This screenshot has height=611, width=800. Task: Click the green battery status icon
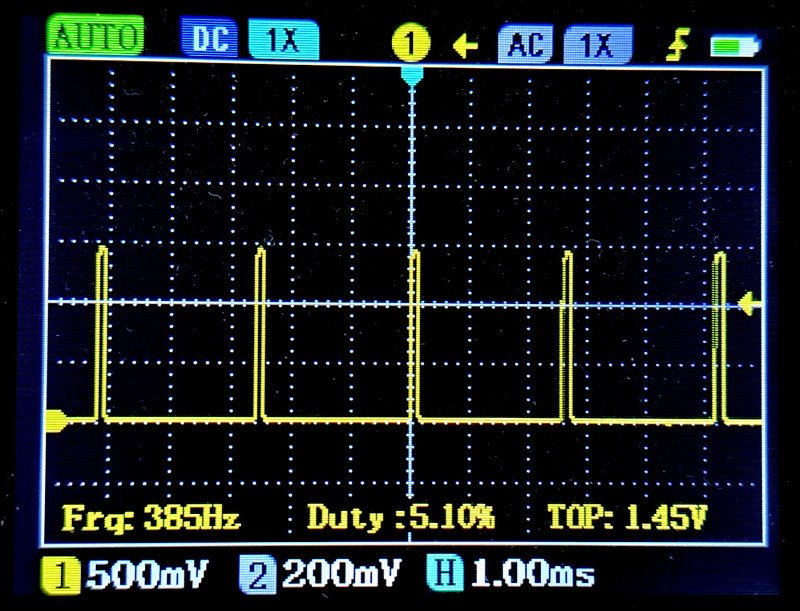click(734, 47)
